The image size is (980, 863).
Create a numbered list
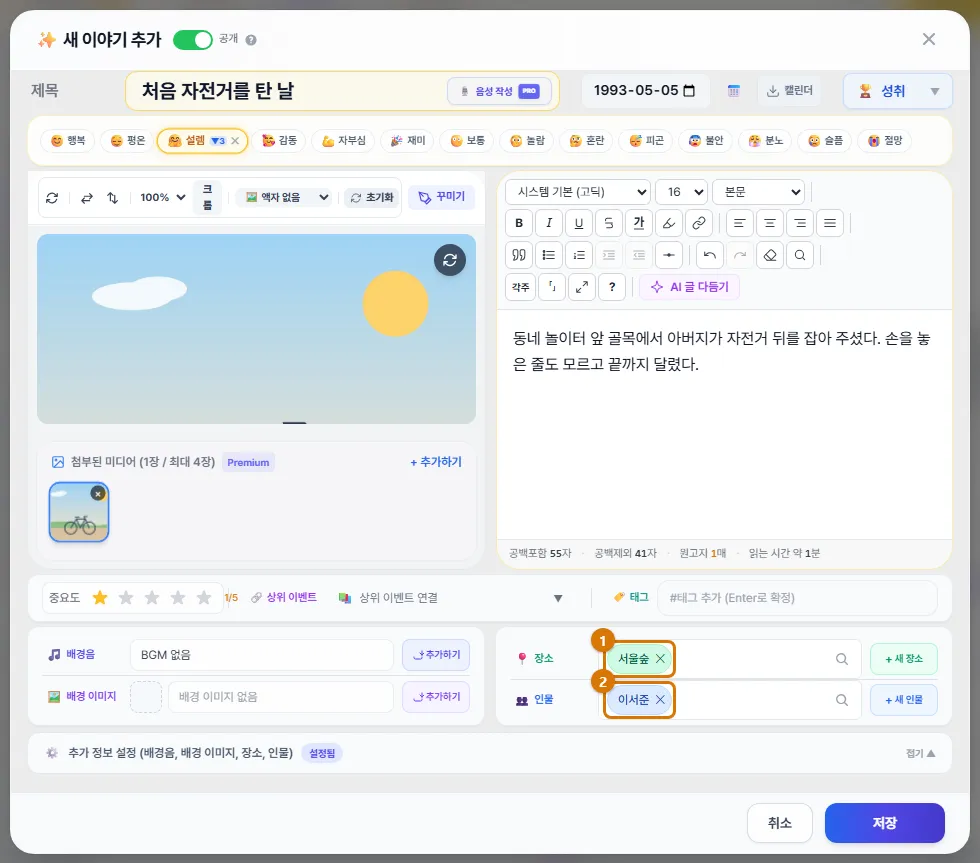pyautogui.click(x=579, y=255)
